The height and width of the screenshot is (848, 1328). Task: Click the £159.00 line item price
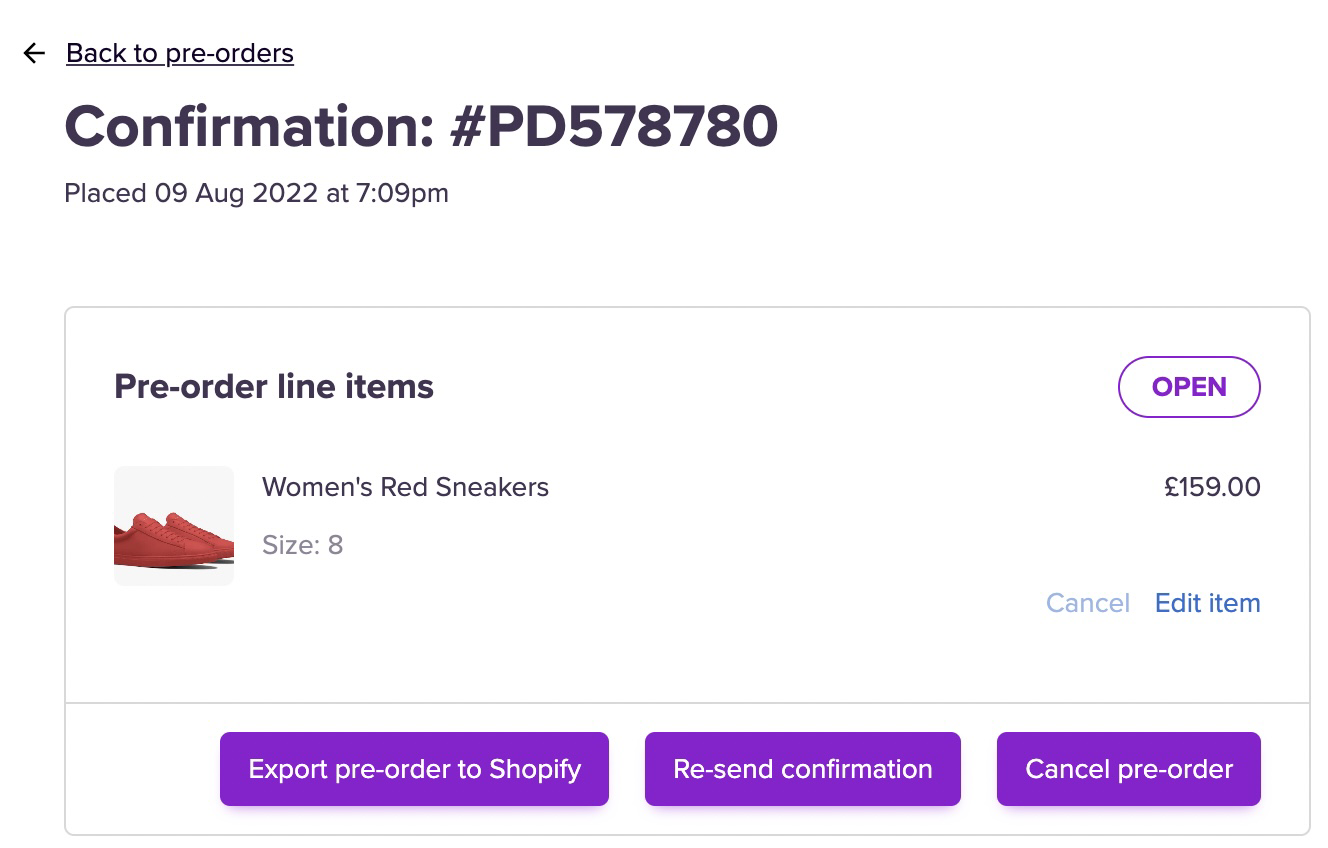click(x=1212, y=487)
